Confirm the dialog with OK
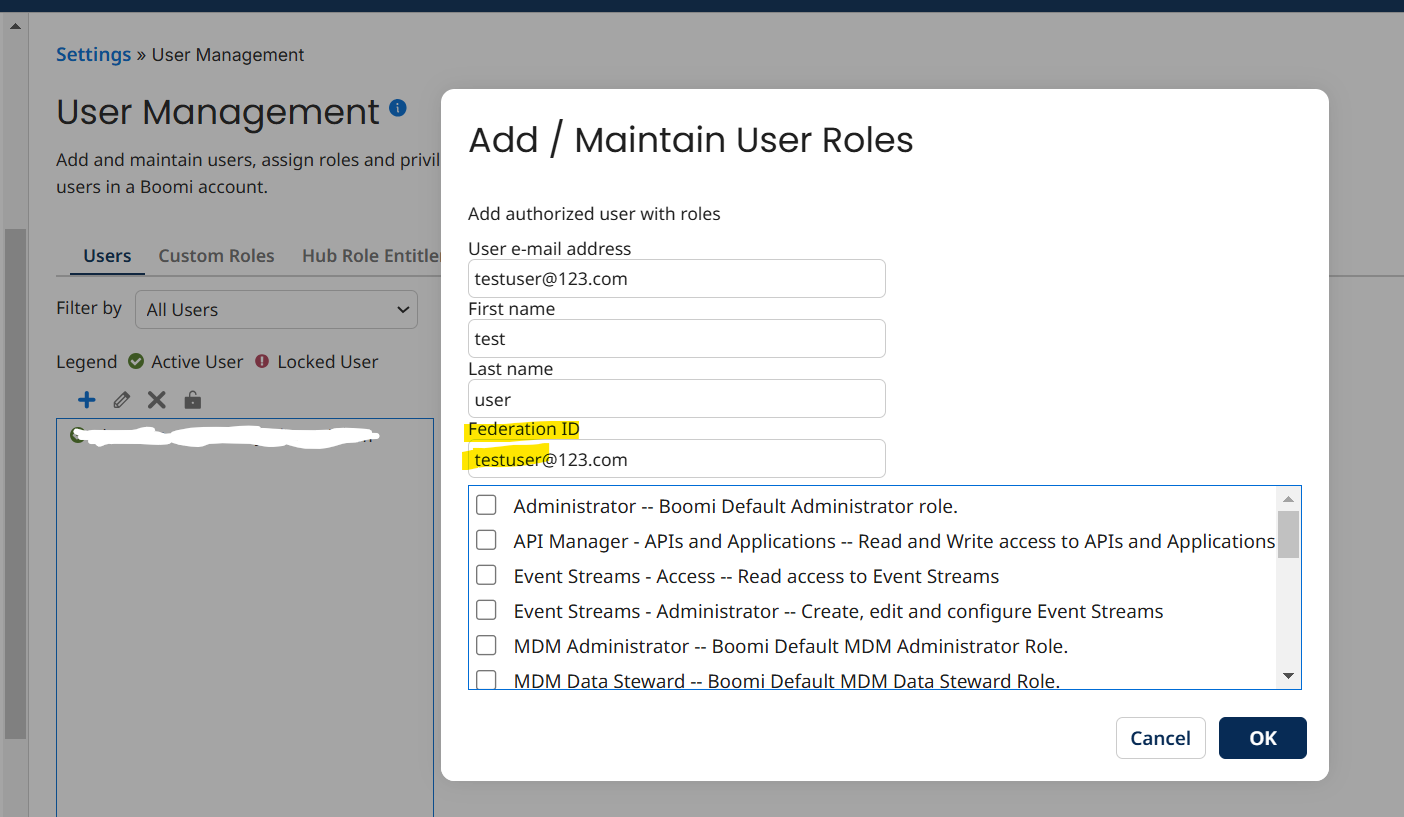The image size is (1404, 817). [1263, 738]
